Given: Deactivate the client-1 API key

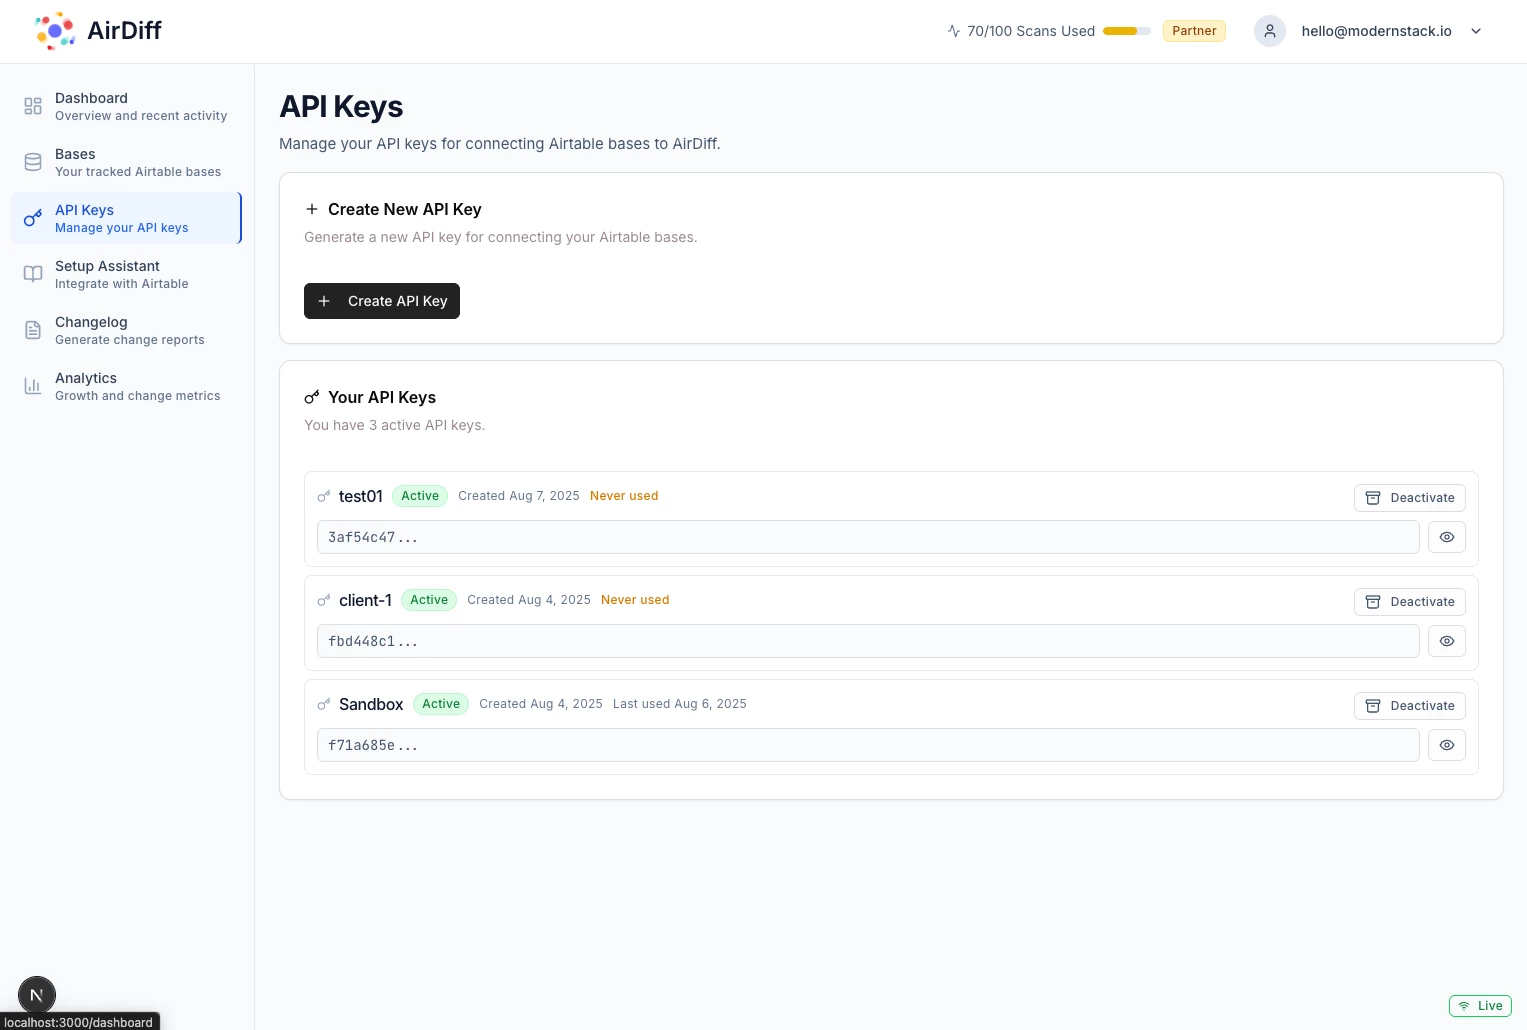Looking at the screenshot, I should 1410,602.
